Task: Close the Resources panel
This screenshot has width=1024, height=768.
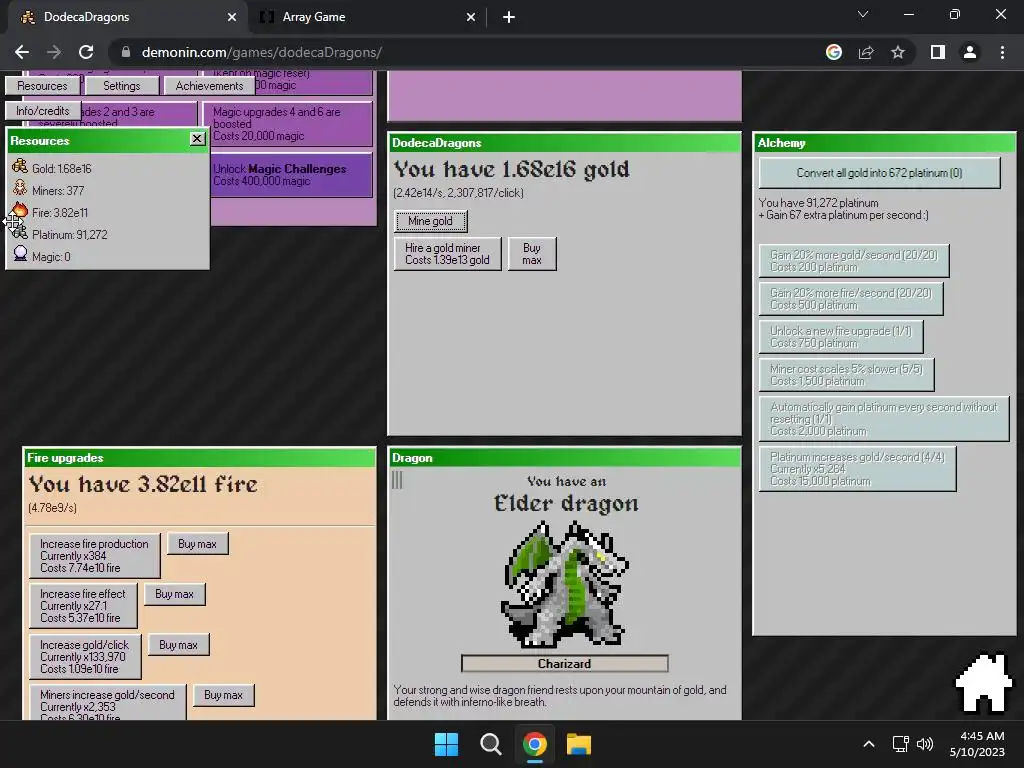Action: 197,138
